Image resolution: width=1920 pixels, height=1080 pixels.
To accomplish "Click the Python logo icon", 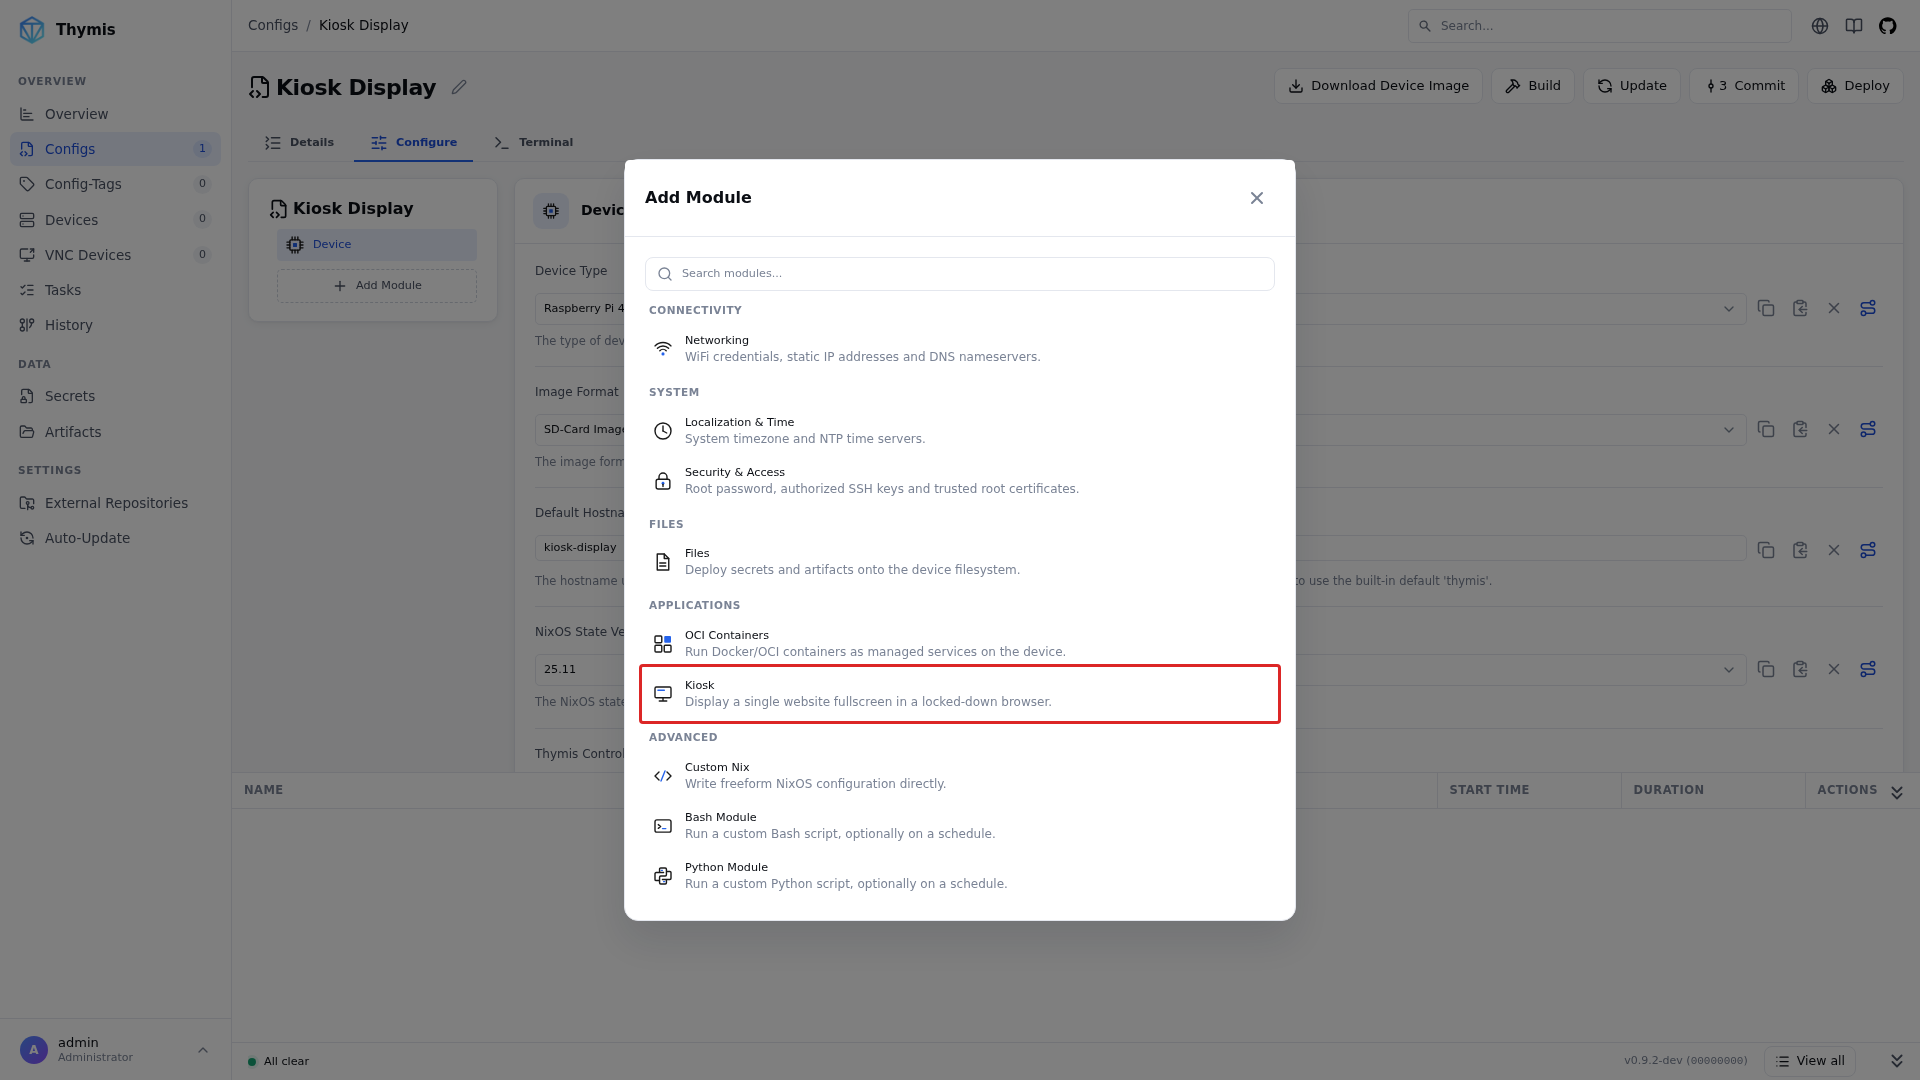I will tap(663, 876).
